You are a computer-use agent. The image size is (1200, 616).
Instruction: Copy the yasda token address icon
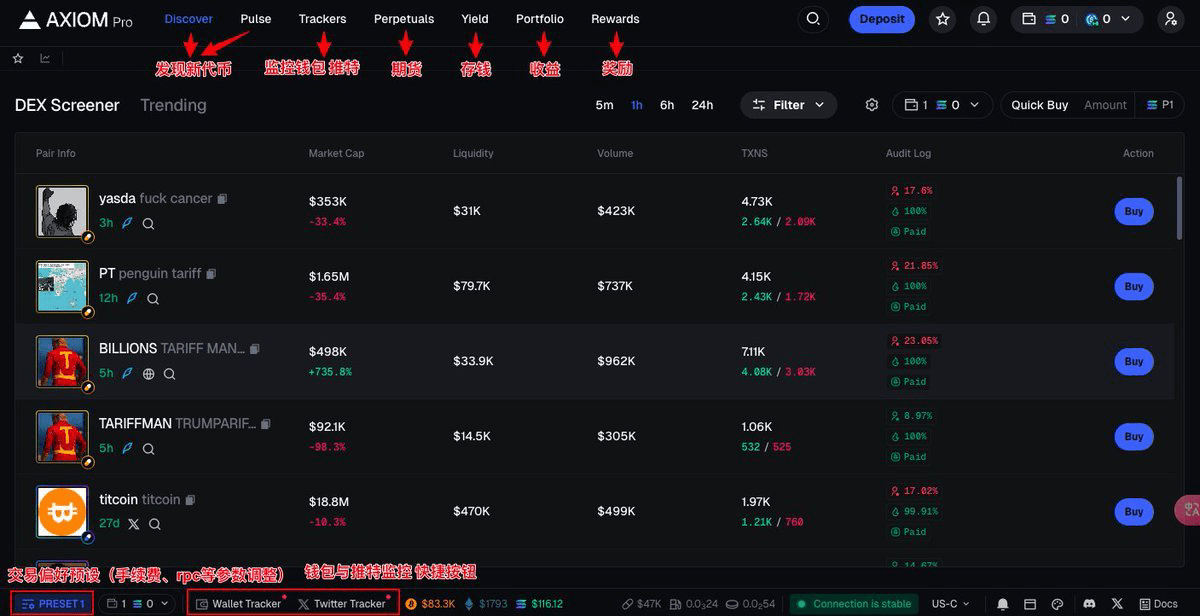(x=222, y=199)
